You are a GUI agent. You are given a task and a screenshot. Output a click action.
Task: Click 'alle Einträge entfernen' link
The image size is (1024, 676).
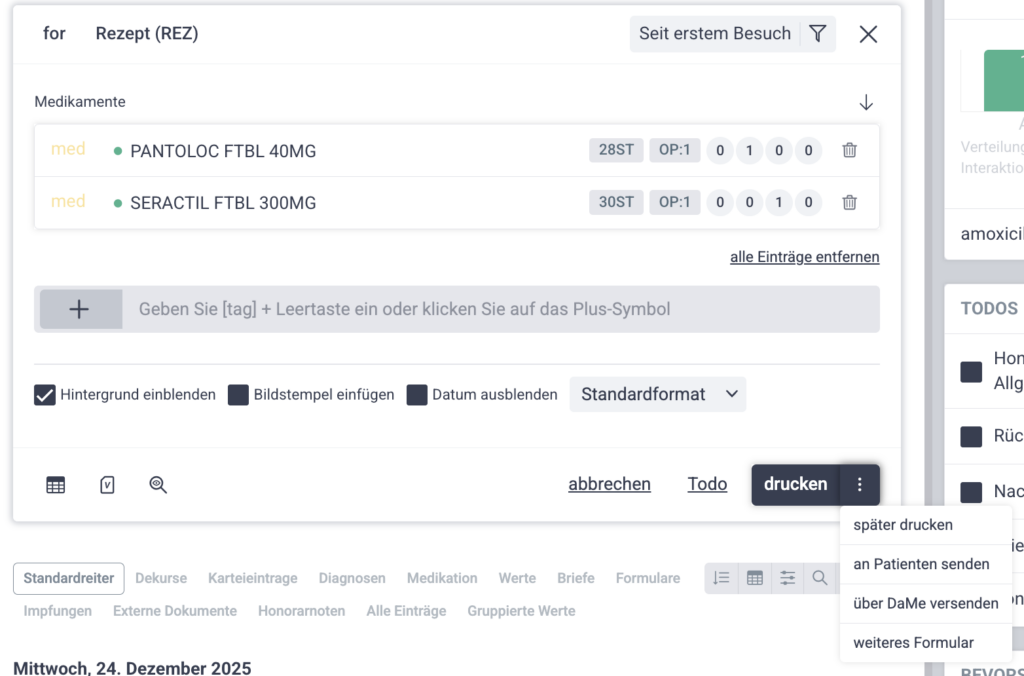coord(804,257)
